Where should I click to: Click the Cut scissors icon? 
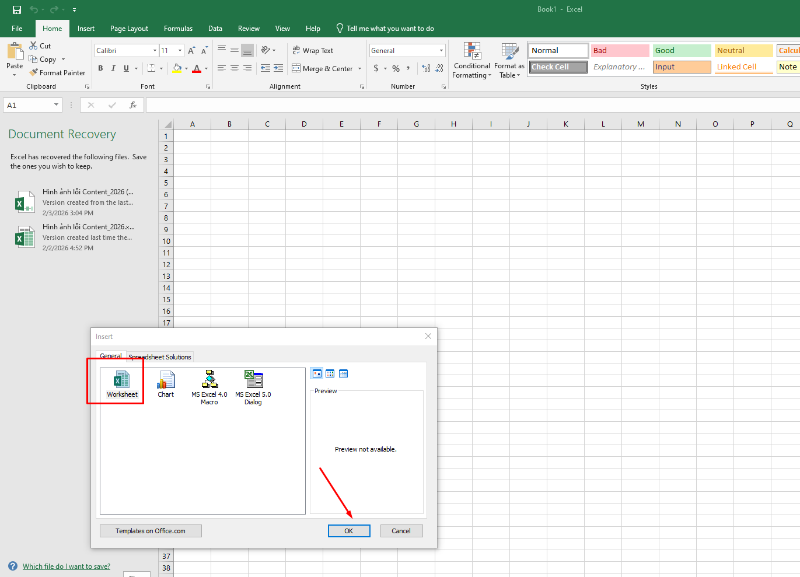[34, 45]
